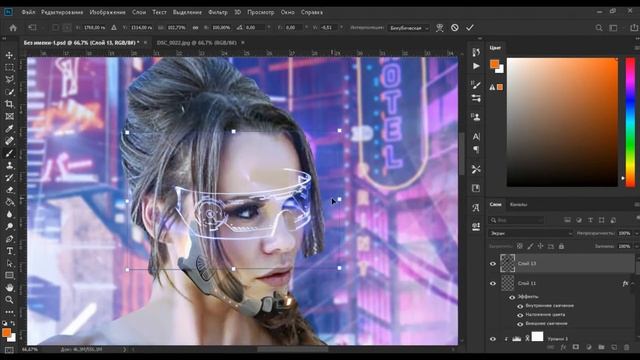Select the Blur droplet tool
Image resolution: width=640 pixels, height=360 pixels.
tap(9, 214)
